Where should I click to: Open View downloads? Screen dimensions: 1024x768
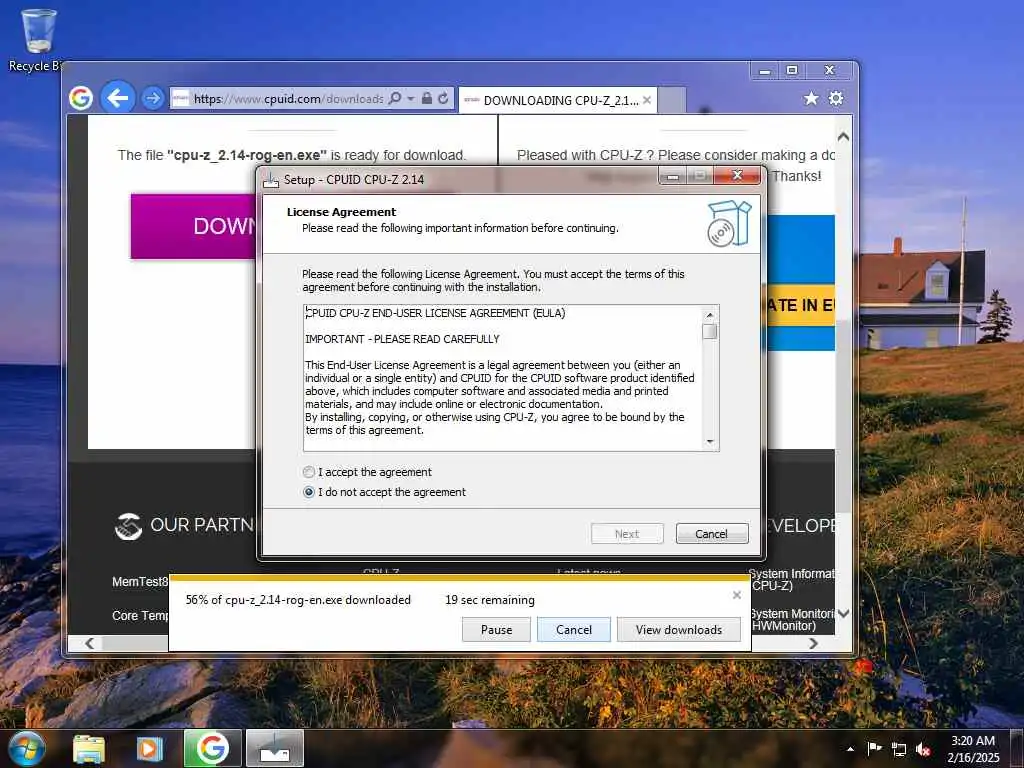(x=679, y=630)
